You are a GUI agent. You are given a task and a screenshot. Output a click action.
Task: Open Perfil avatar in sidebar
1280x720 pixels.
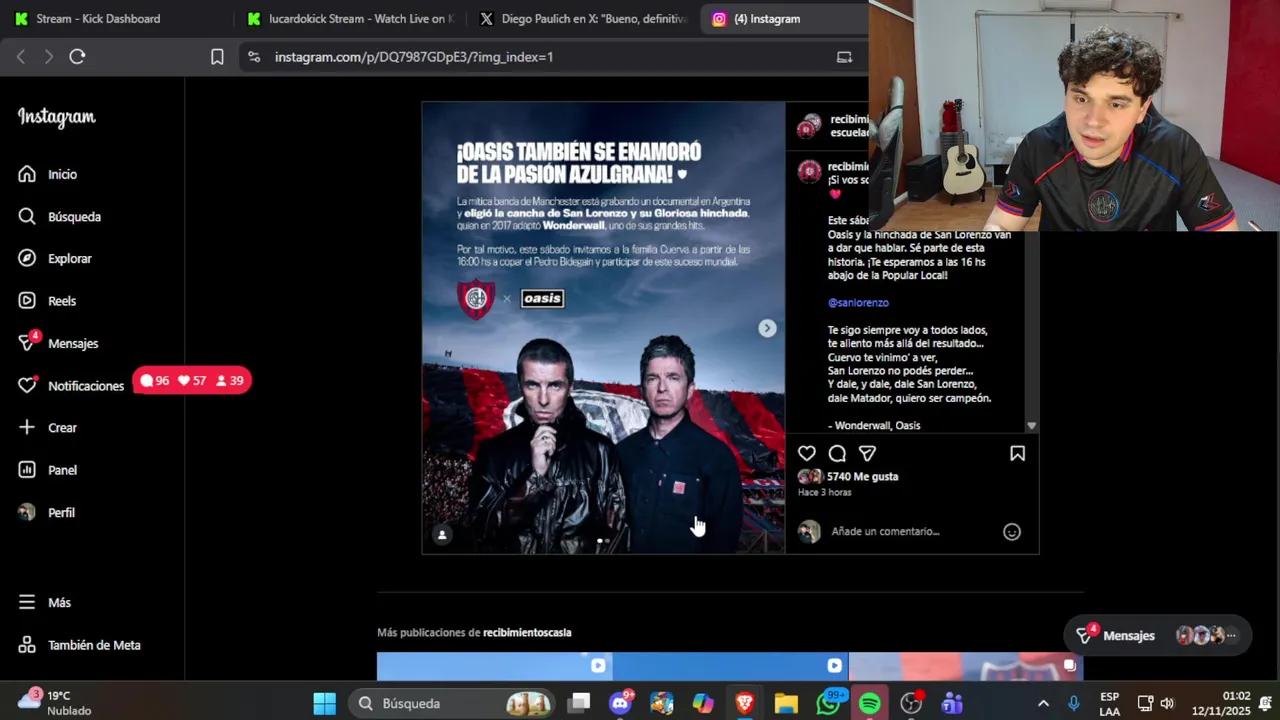pyautogui.click(x=27, y=512)
